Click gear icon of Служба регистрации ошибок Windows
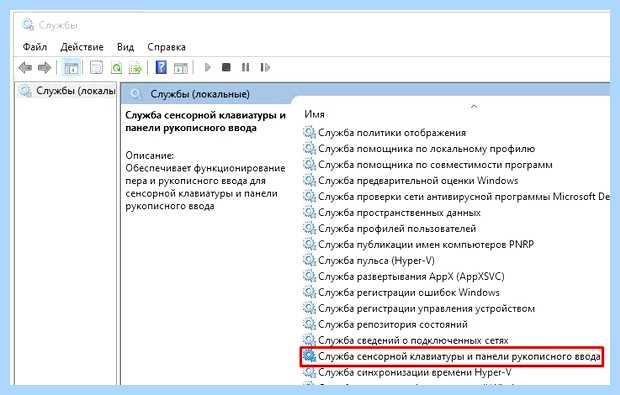The image size is (620, 395). pyautogui.click(x=309, y=292)
